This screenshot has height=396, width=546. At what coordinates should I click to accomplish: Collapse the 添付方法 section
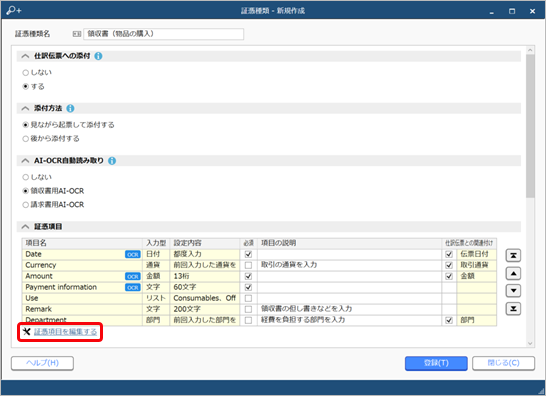(25, 108)
